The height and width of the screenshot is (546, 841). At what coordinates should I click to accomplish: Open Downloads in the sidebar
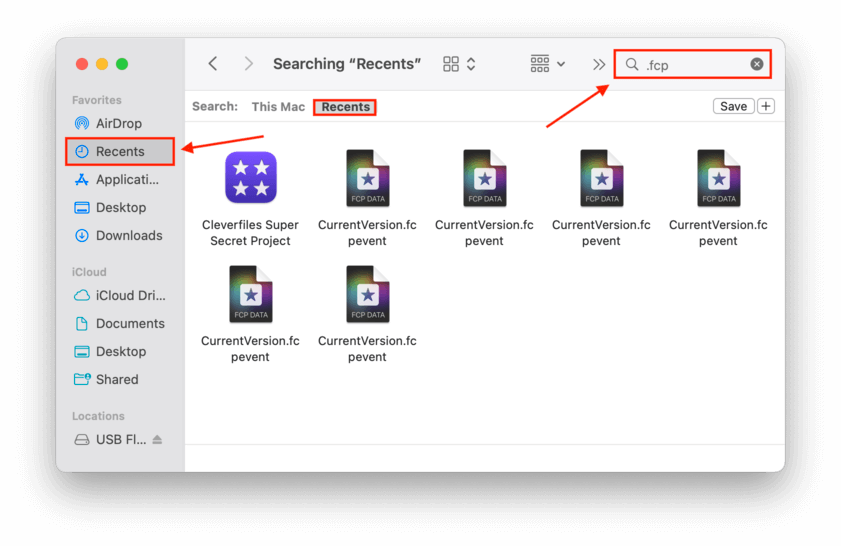[x=120, y=235]
